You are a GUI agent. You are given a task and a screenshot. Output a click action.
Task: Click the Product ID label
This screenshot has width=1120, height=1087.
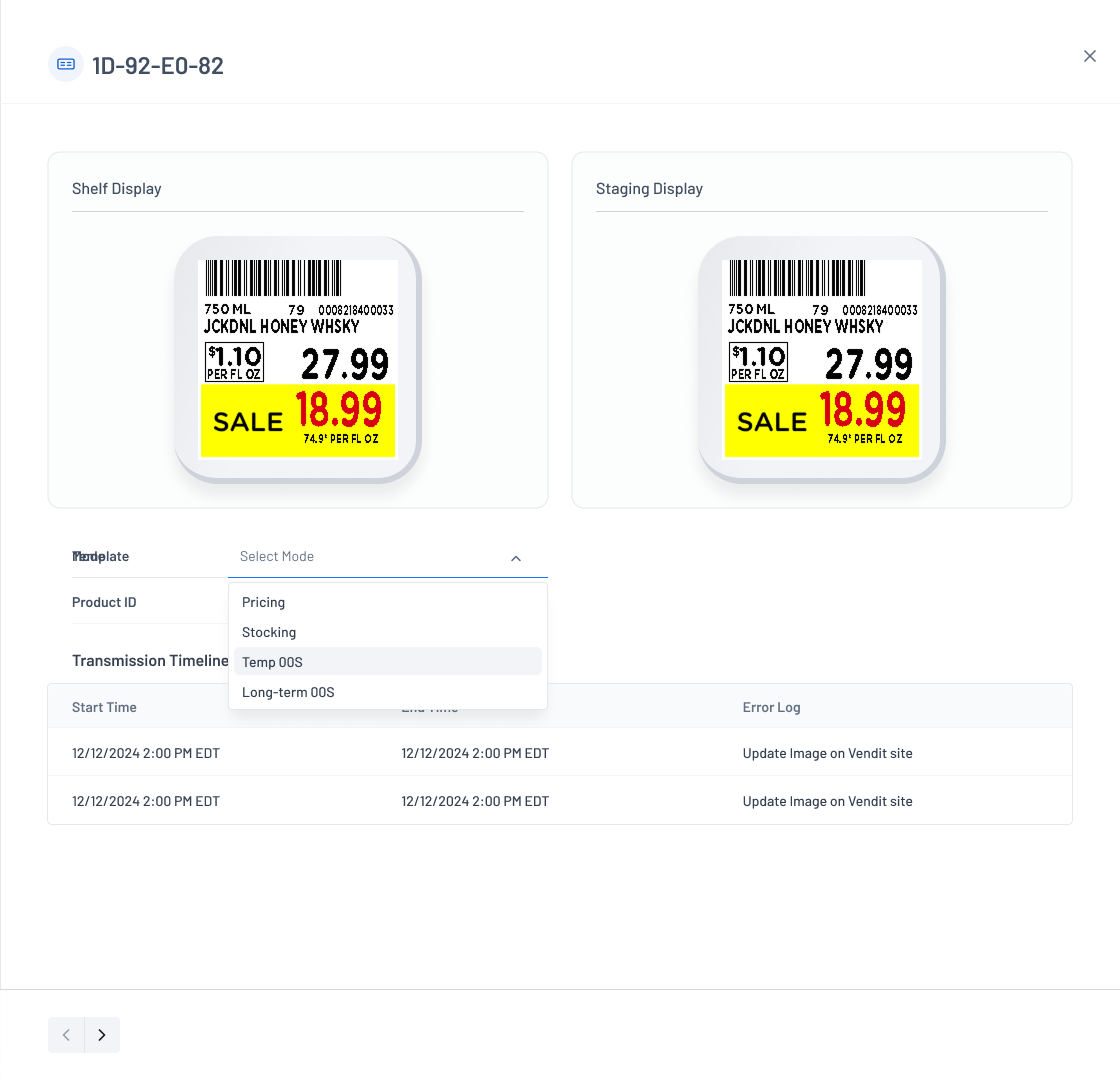pos(104,602)
